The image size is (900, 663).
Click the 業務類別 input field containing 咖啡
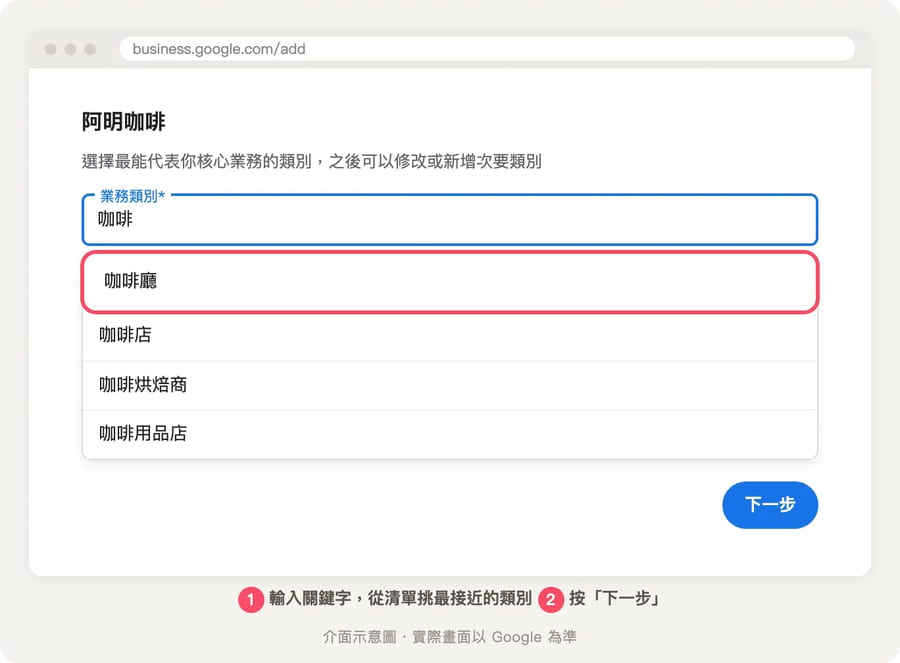pyautogui.click(x=449, y=220)
